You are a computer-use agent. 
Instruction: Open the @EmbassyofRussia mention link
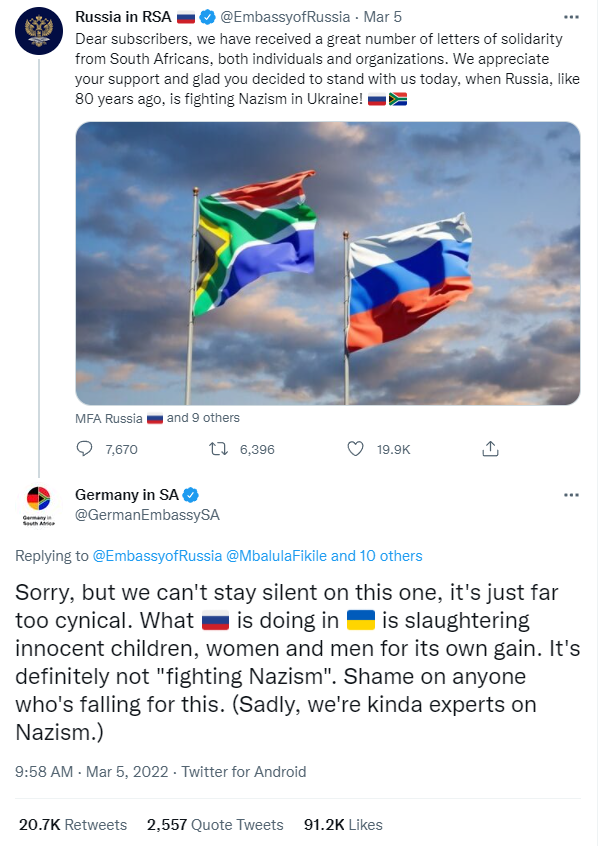pyautogui.click(x=157, y=556)
